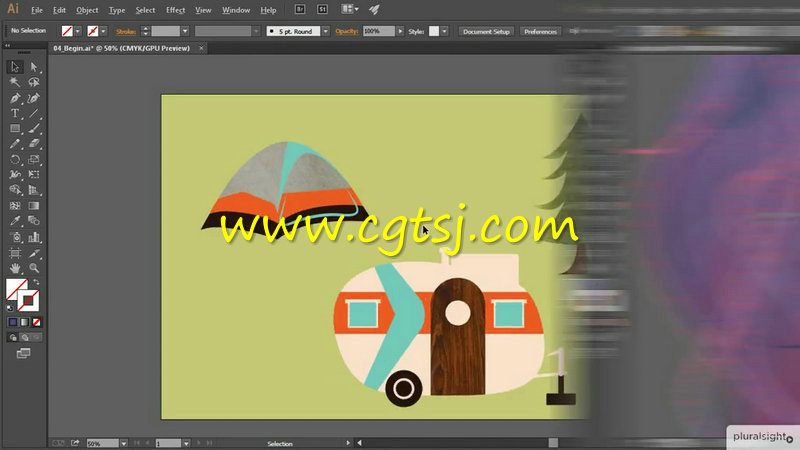Screen dimensions: 800x450
Task: Click the fill swatch in the toolbox
Action: pyautogui.click(x=16, y=289)
